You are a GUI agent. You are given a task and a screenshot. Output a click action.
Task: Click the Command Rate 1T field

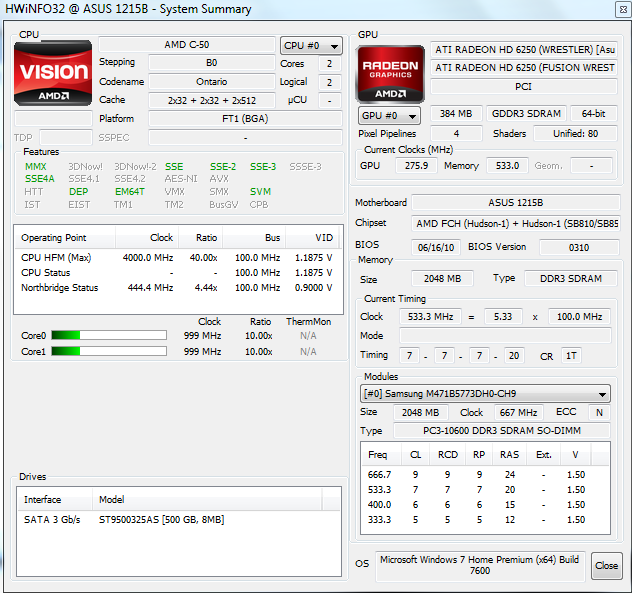[x=571, y=356]
